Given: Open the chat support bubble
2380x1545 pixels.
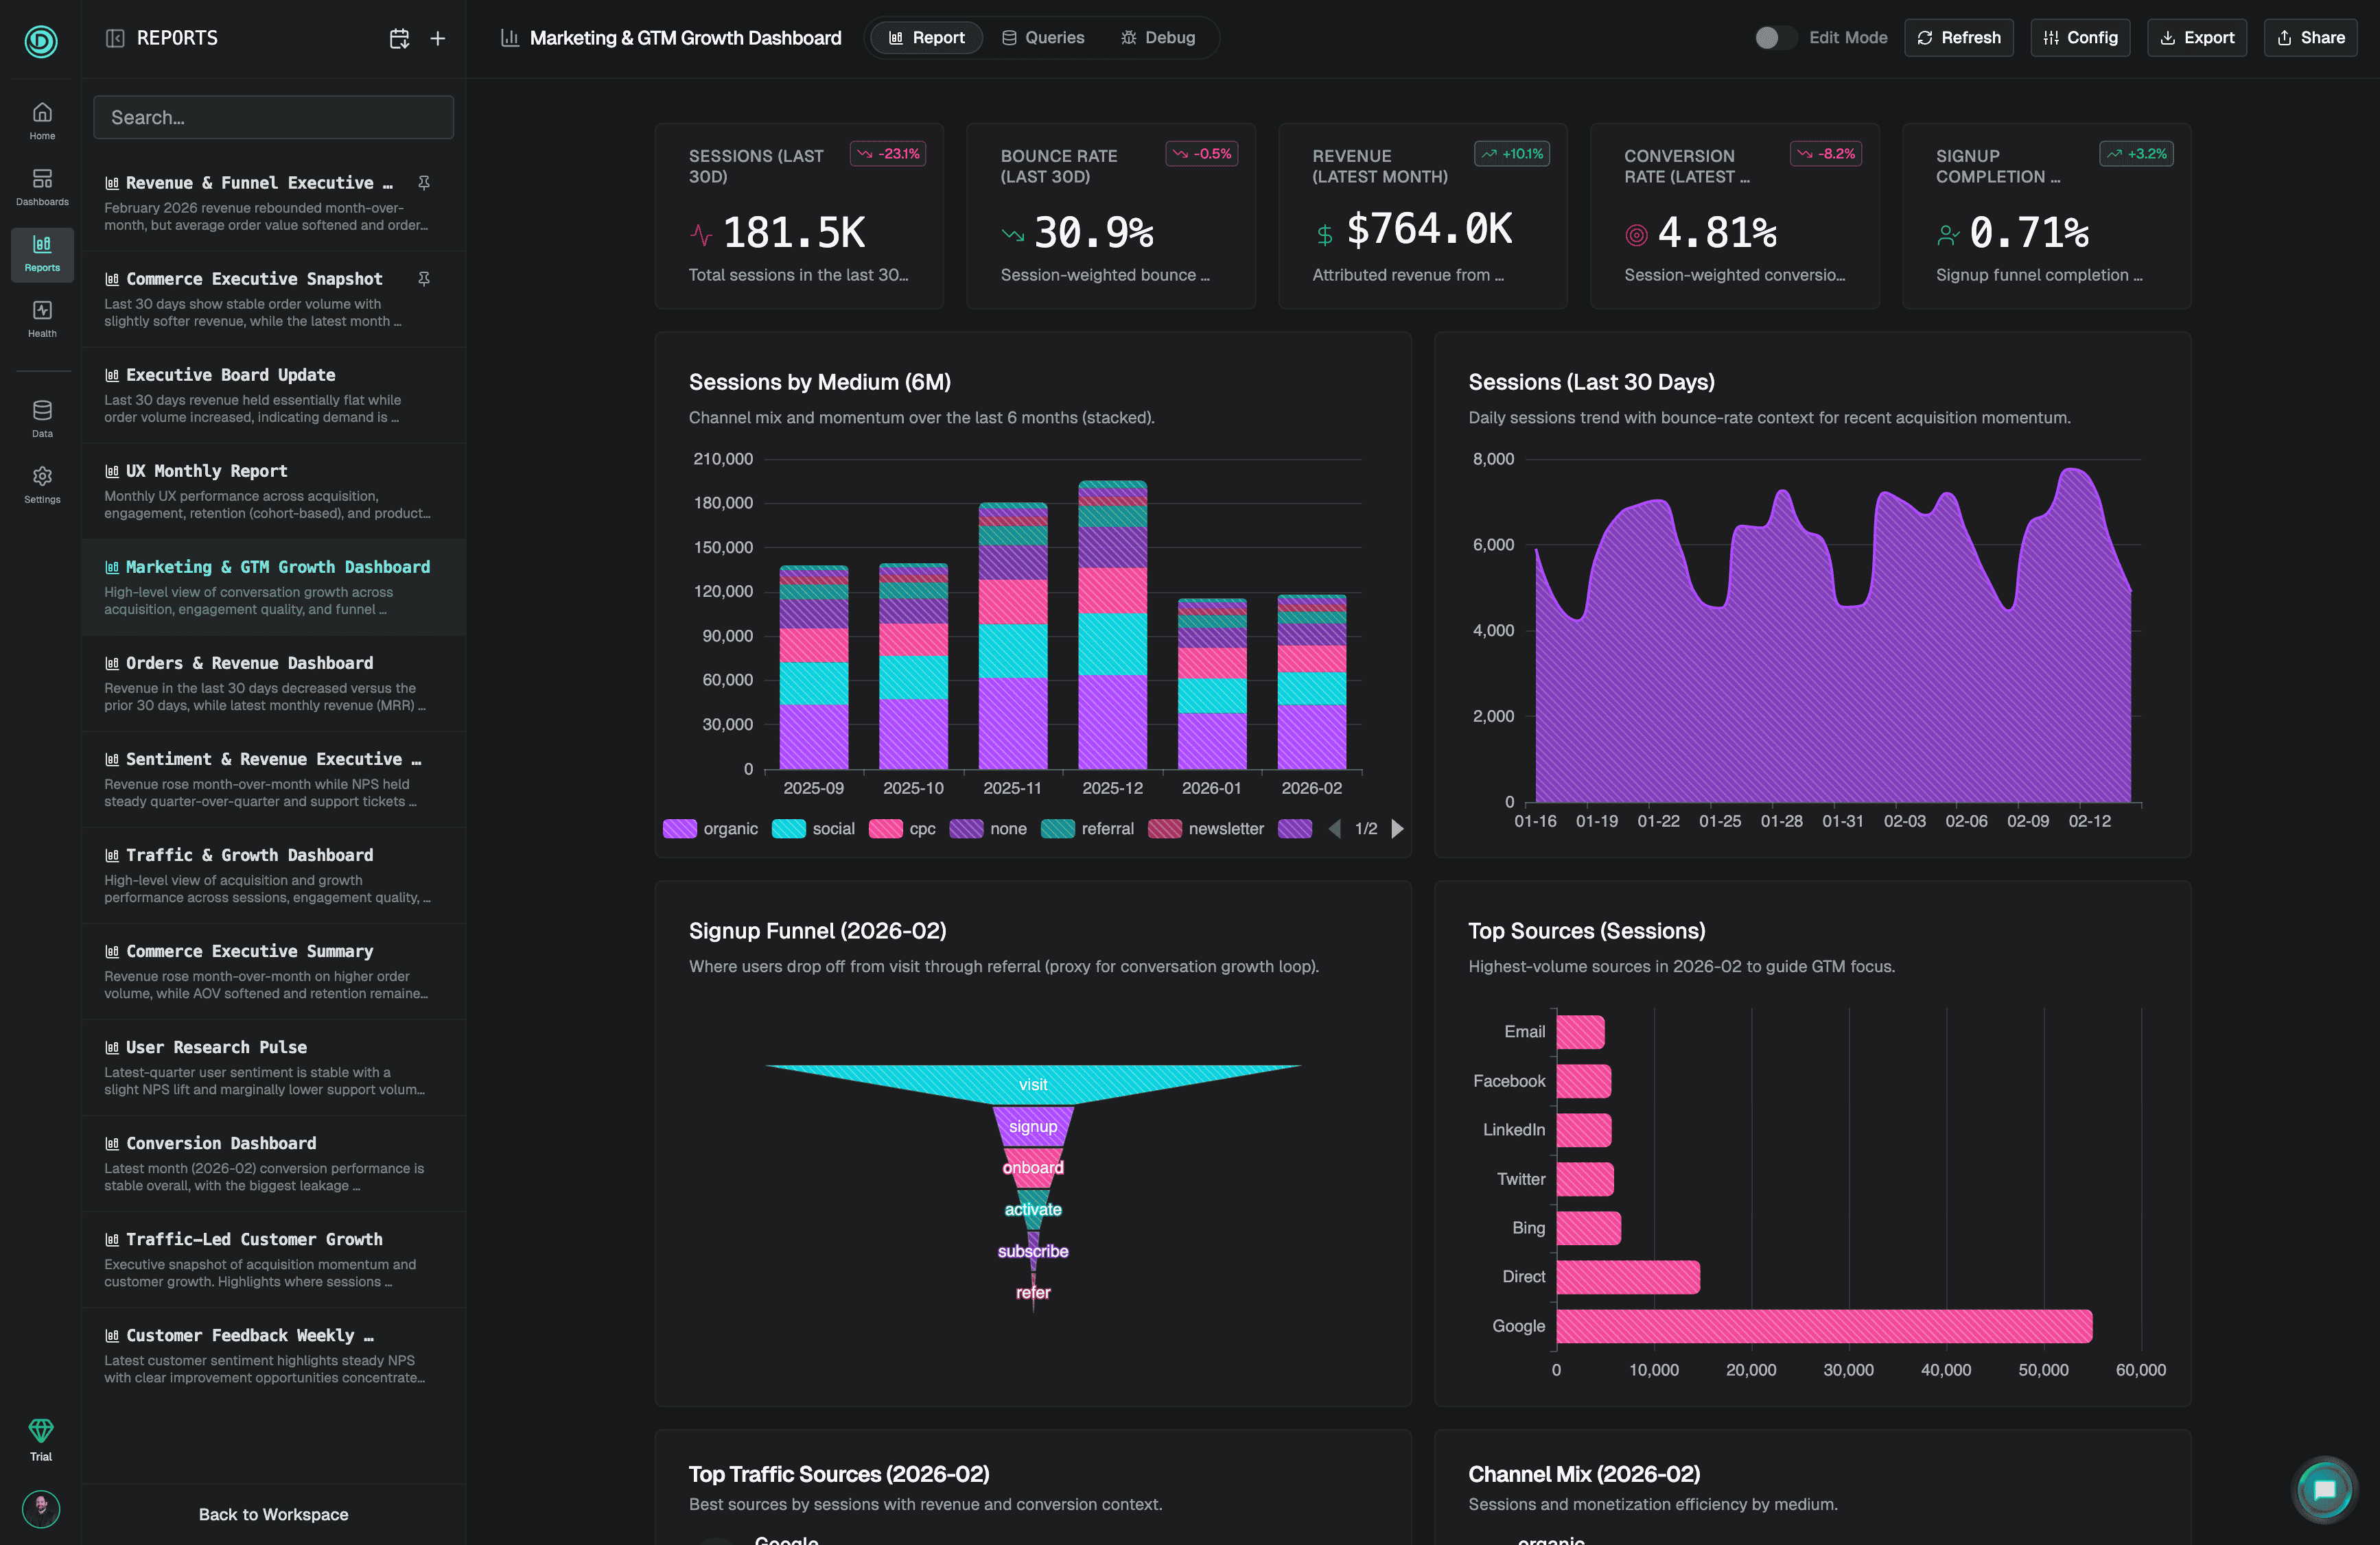Looking at the screenshot, I should pos(2324,1489).
